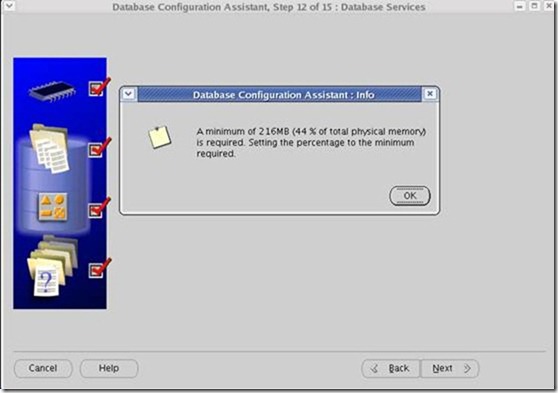The width and height of the screenshot is (558, 393).
Task: Open the Info dialog window menu arrow
Action: [128, 94]
